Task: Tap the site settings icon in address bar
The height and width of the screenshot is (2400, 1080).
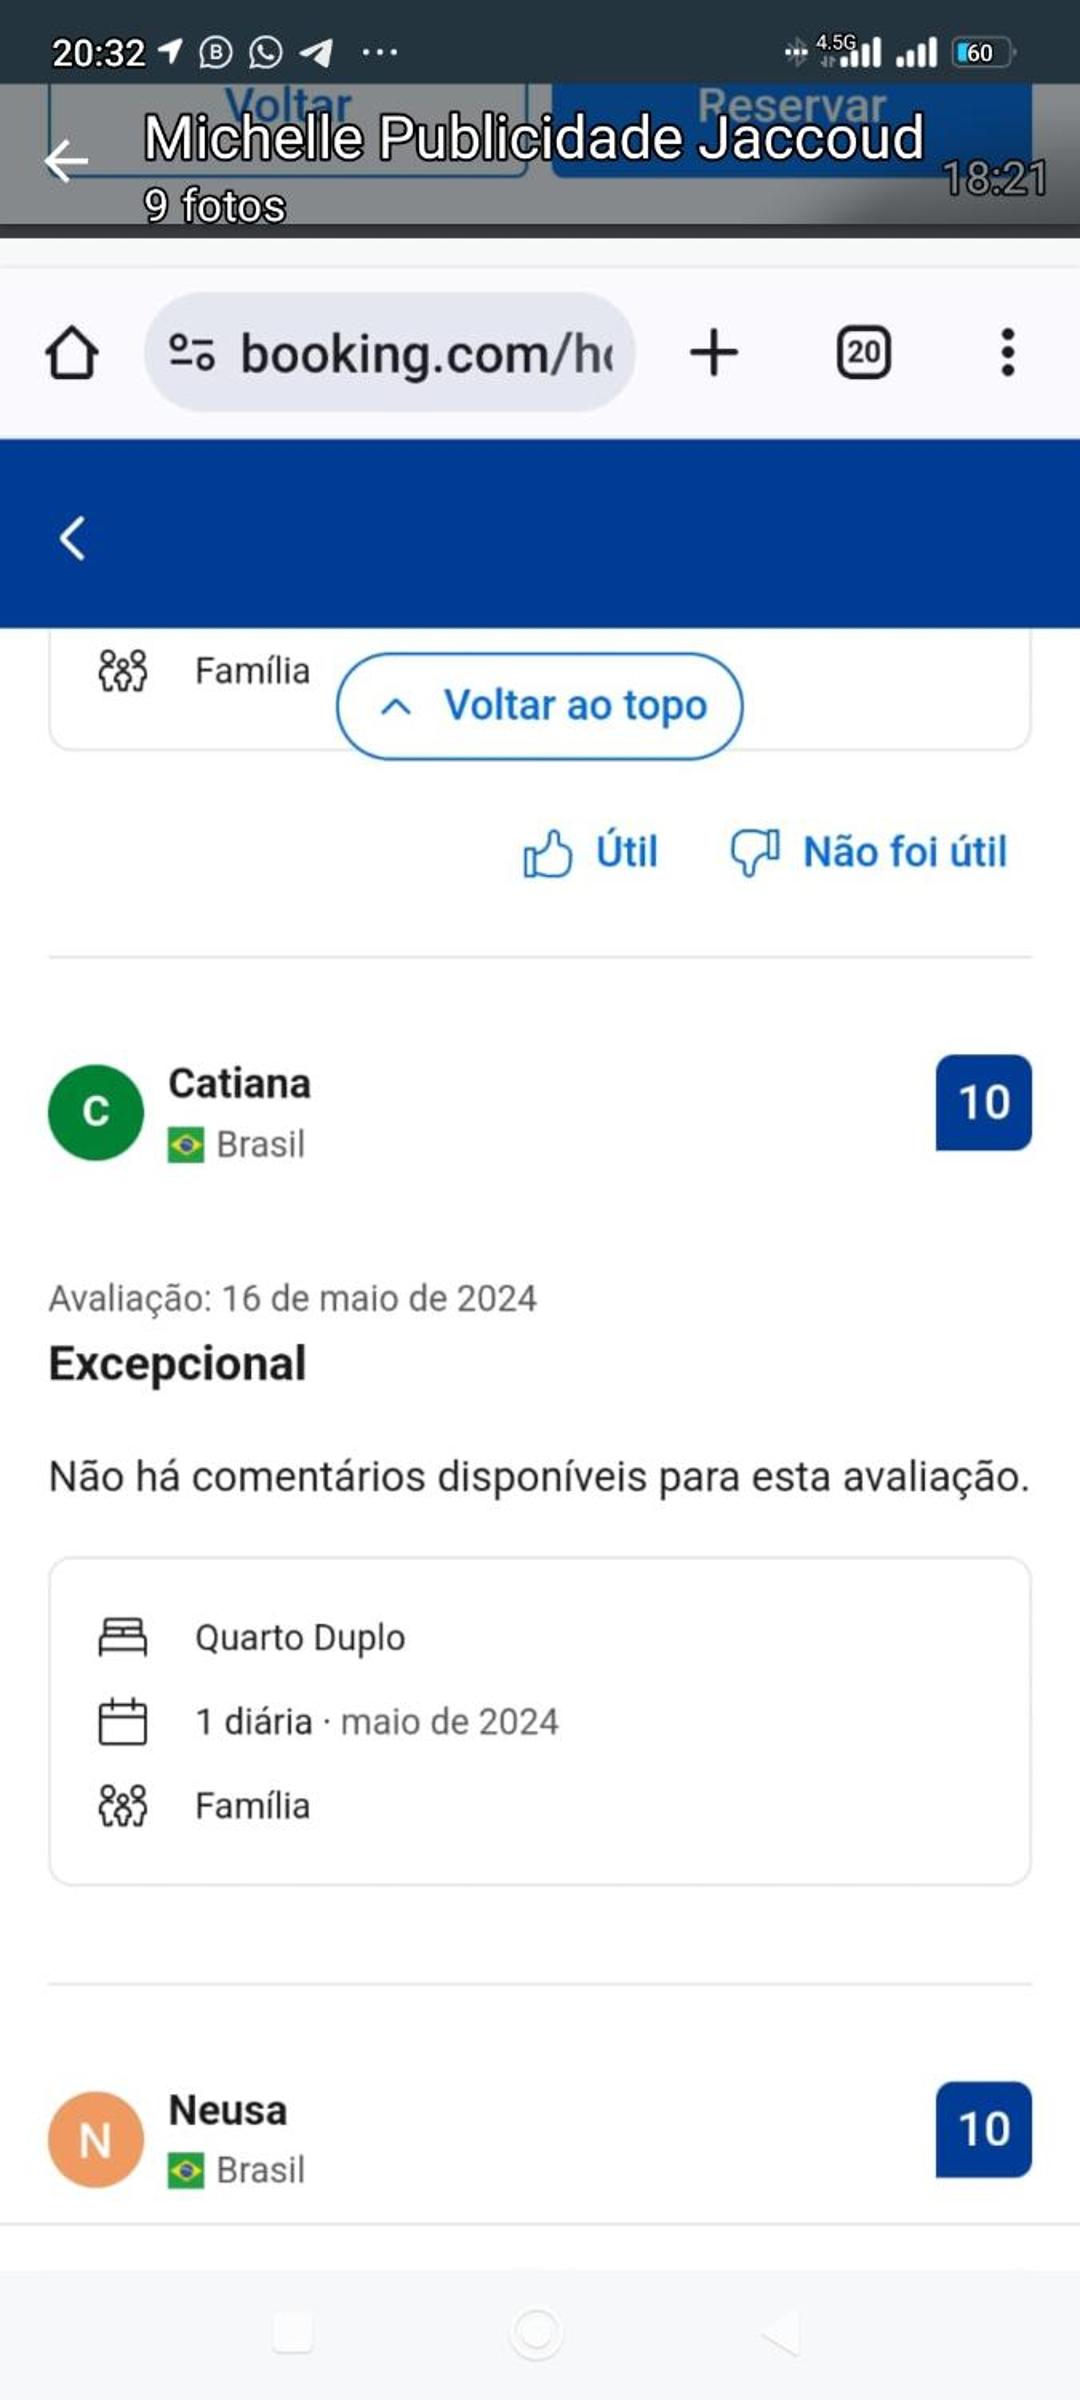Action: pos(192,353)
